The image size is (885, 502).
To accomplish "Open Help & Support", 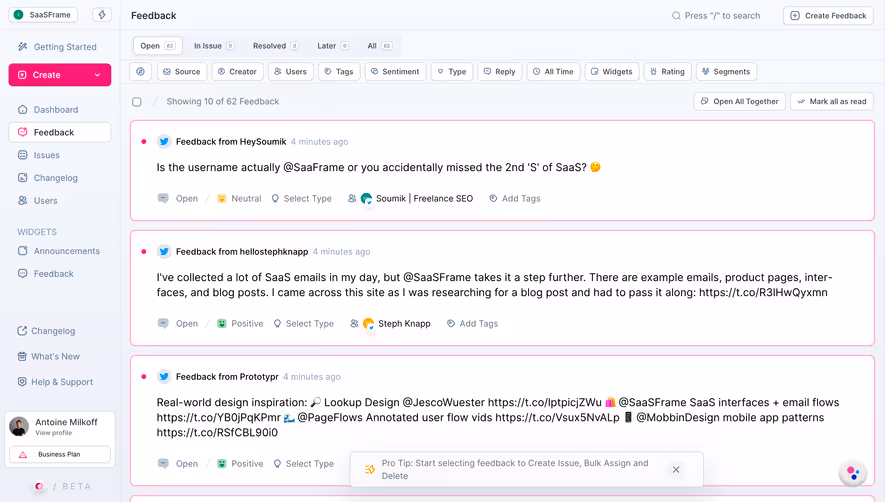I will tap(55, 382).
